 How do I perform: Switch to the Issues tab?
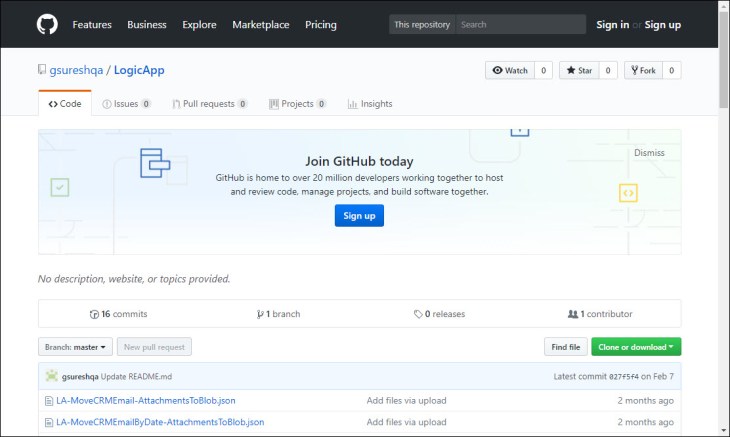[x=126, y=104]
